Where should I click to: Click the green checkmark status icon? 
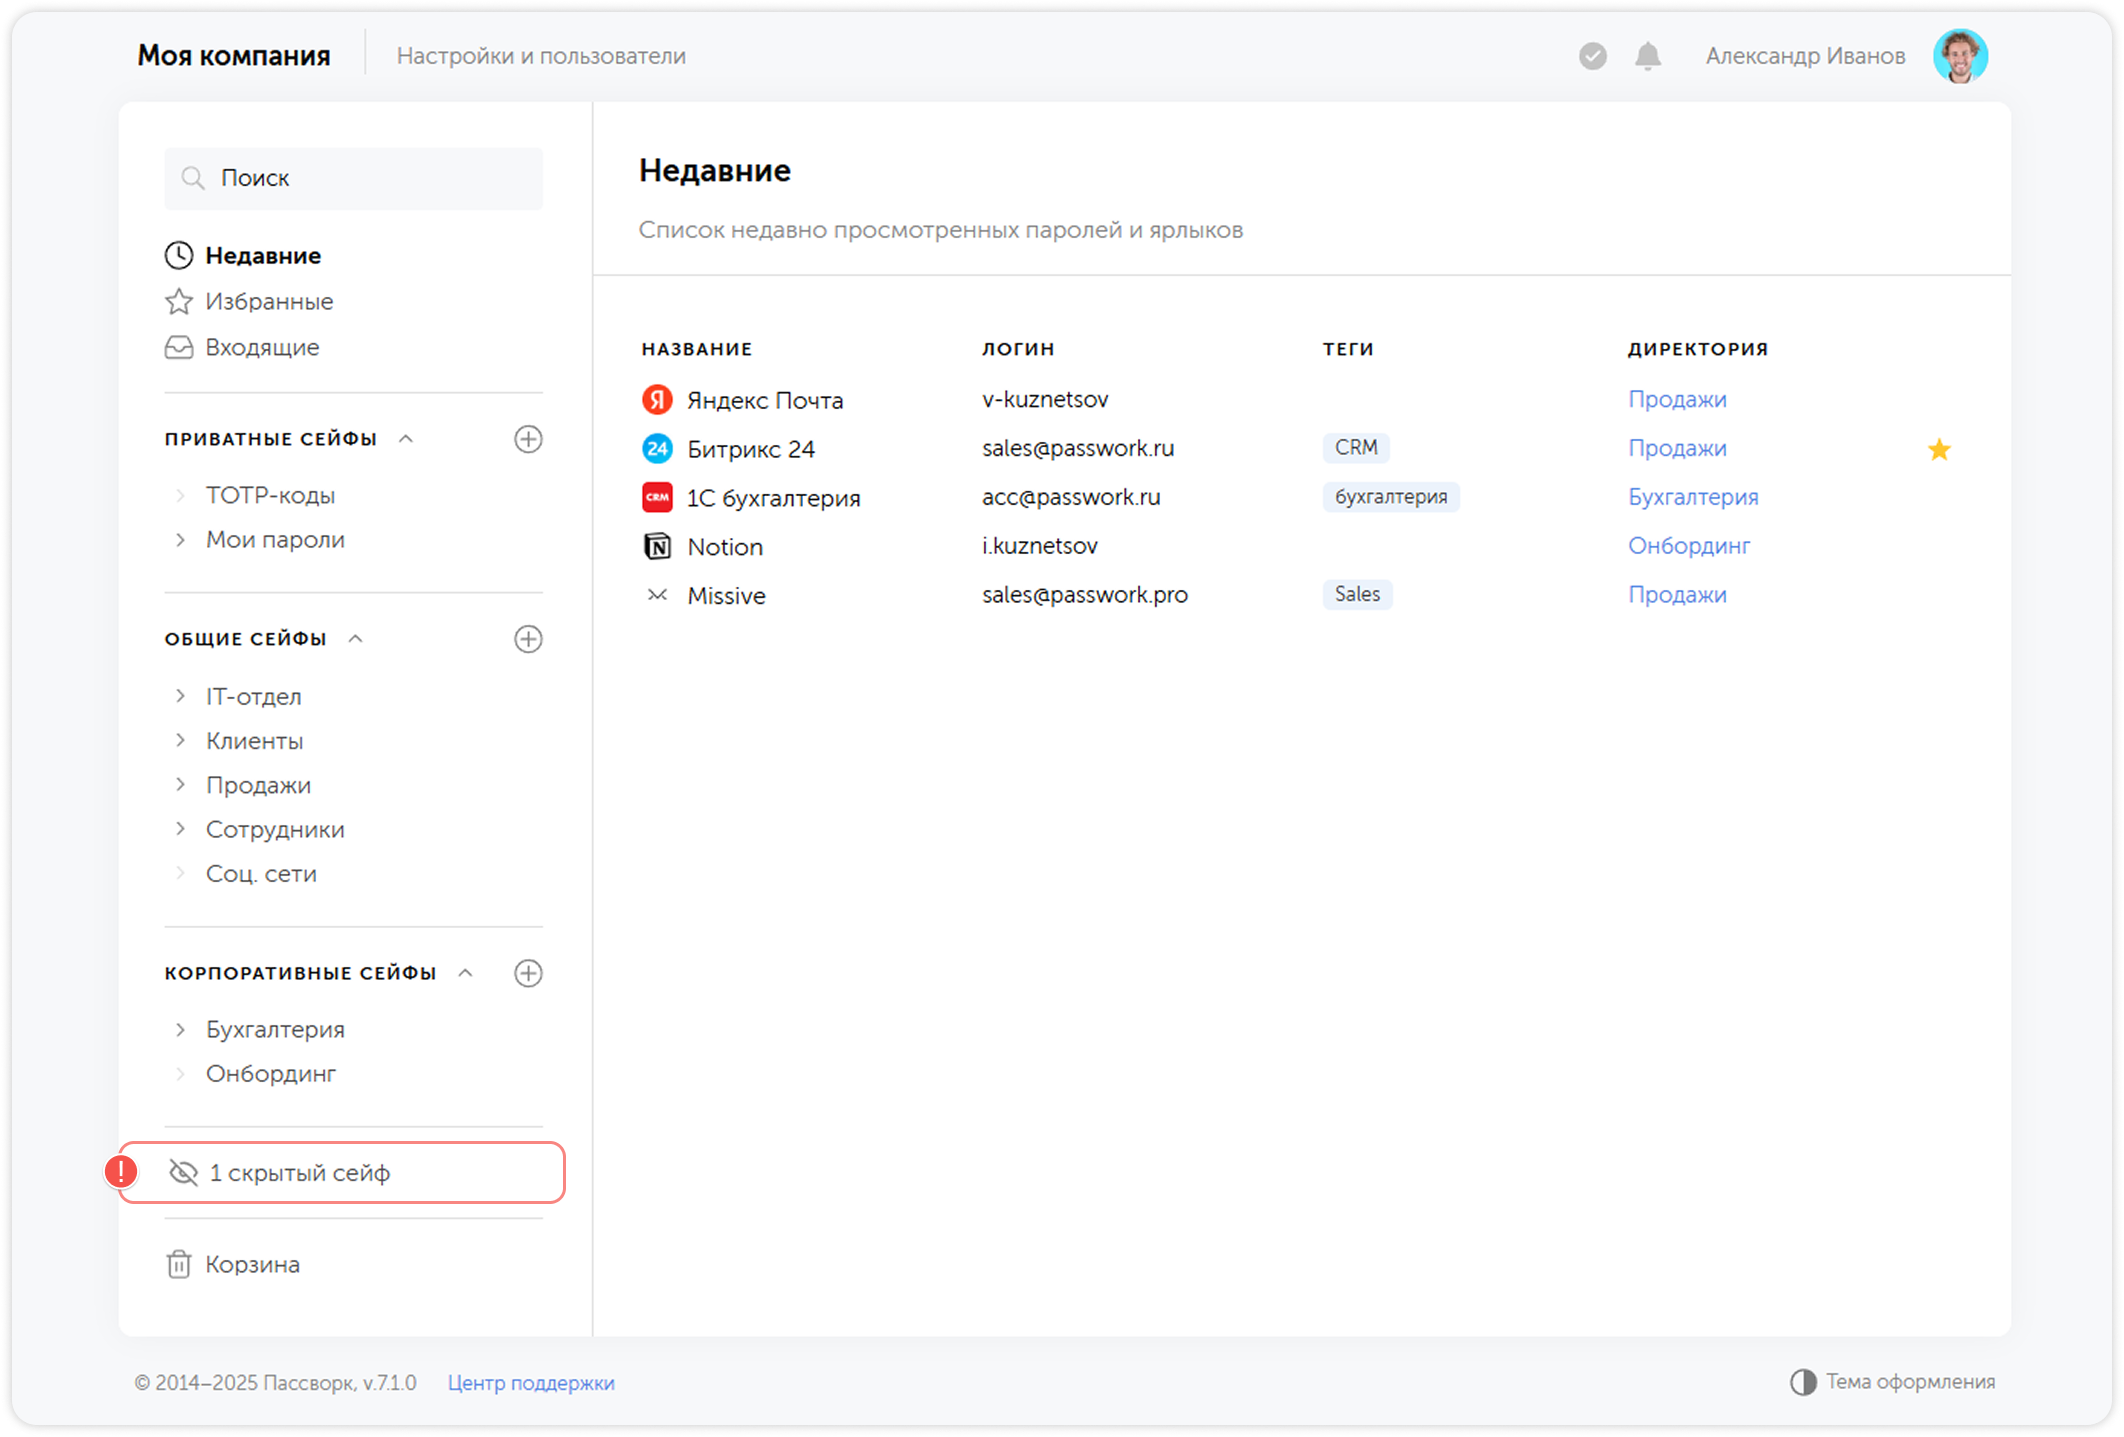(1593, 56)
